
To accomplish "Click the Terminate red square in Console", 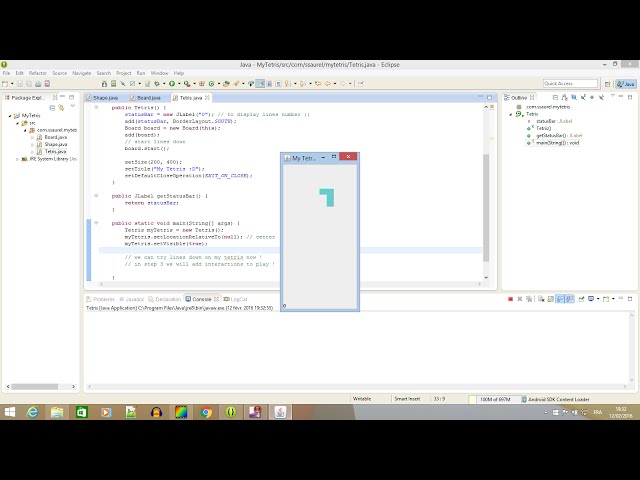I will [510, 299].
